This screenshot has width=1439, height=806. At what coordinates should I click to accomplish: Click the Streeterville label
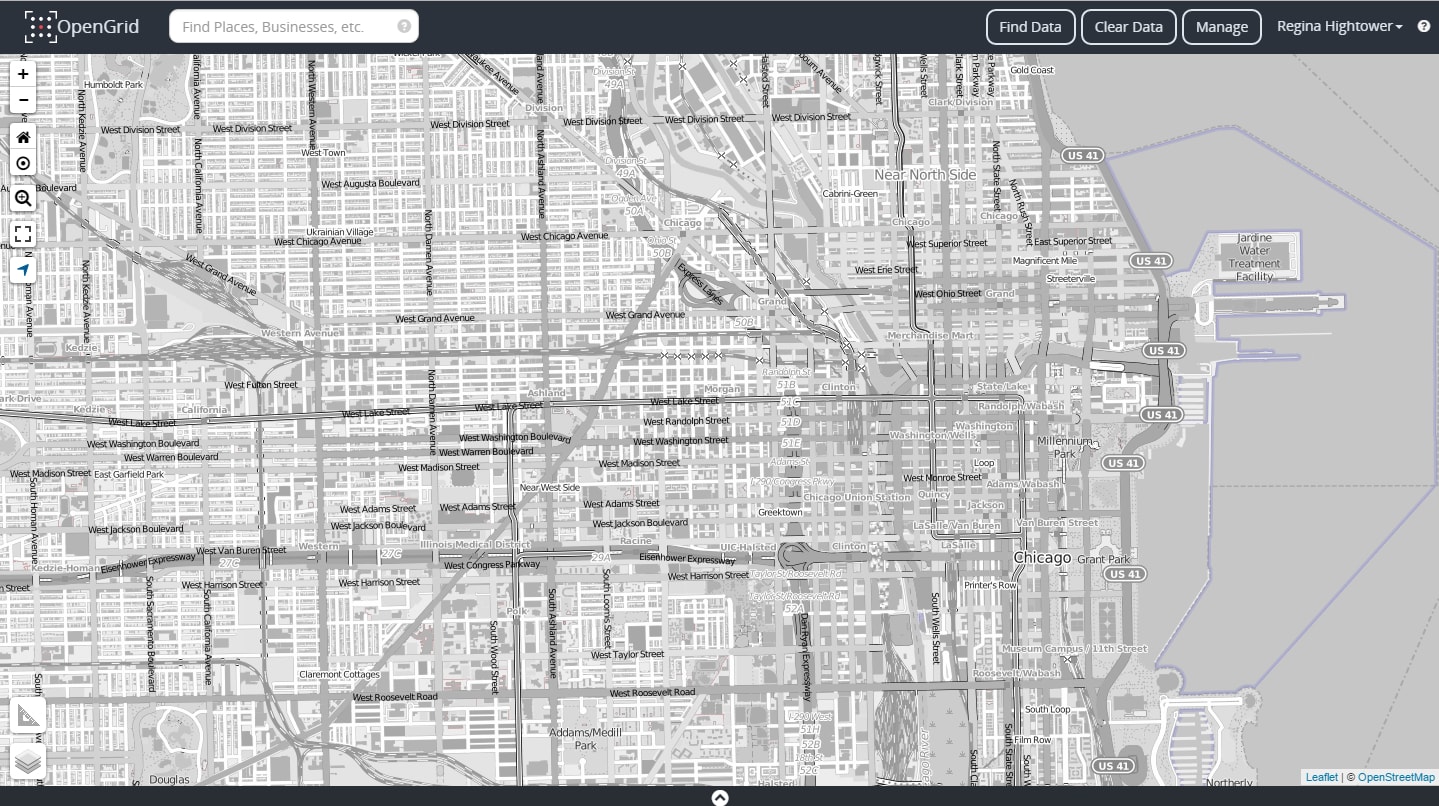(1071, 279)
